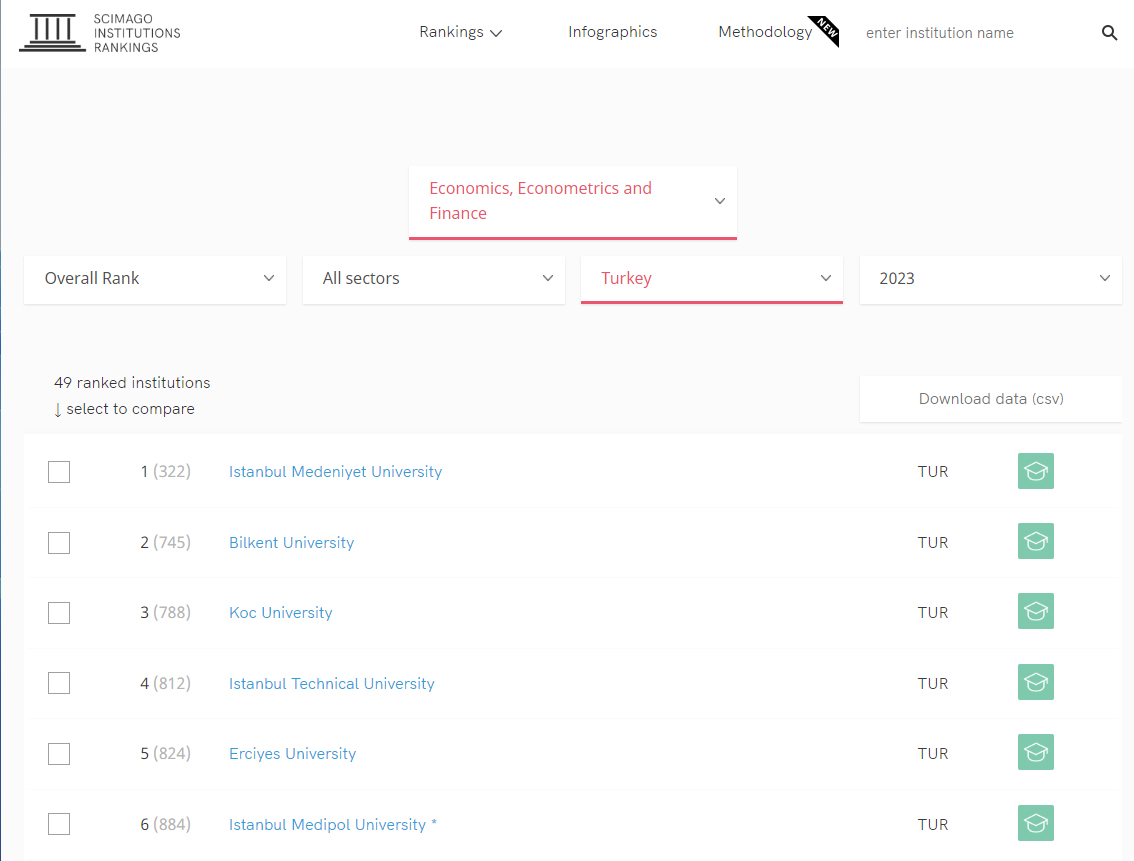The image size is (1134, 861).
Task: Expand the Rankings menu
Action: (461, 33)
